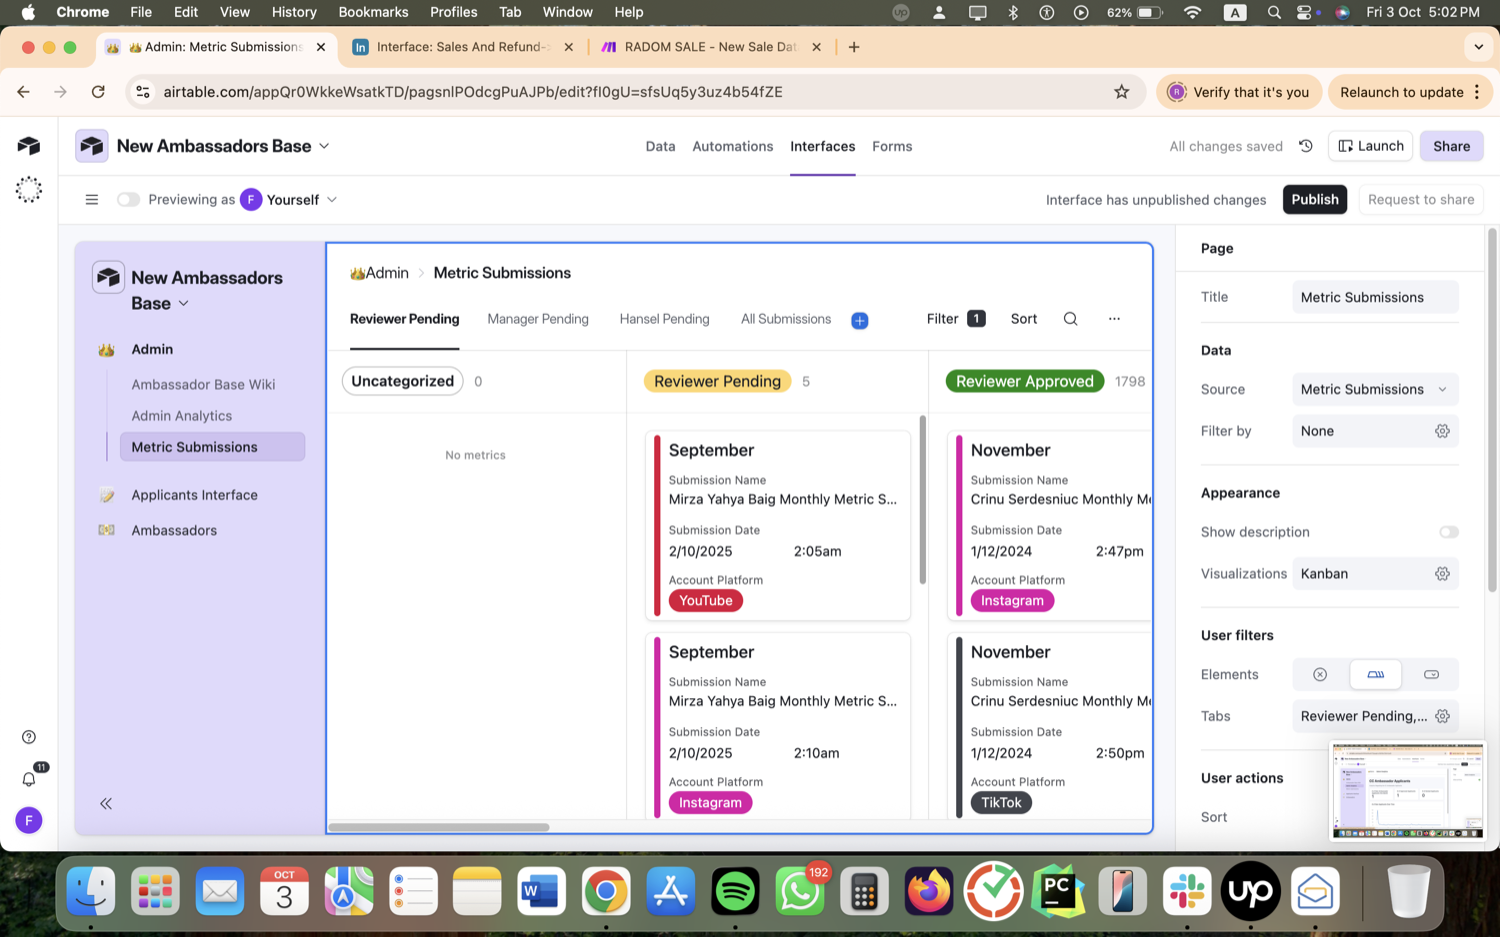Expand New Ambassadors Base title dropdown
Viewport: 1500px width, 937px height.
click(324, 146)
